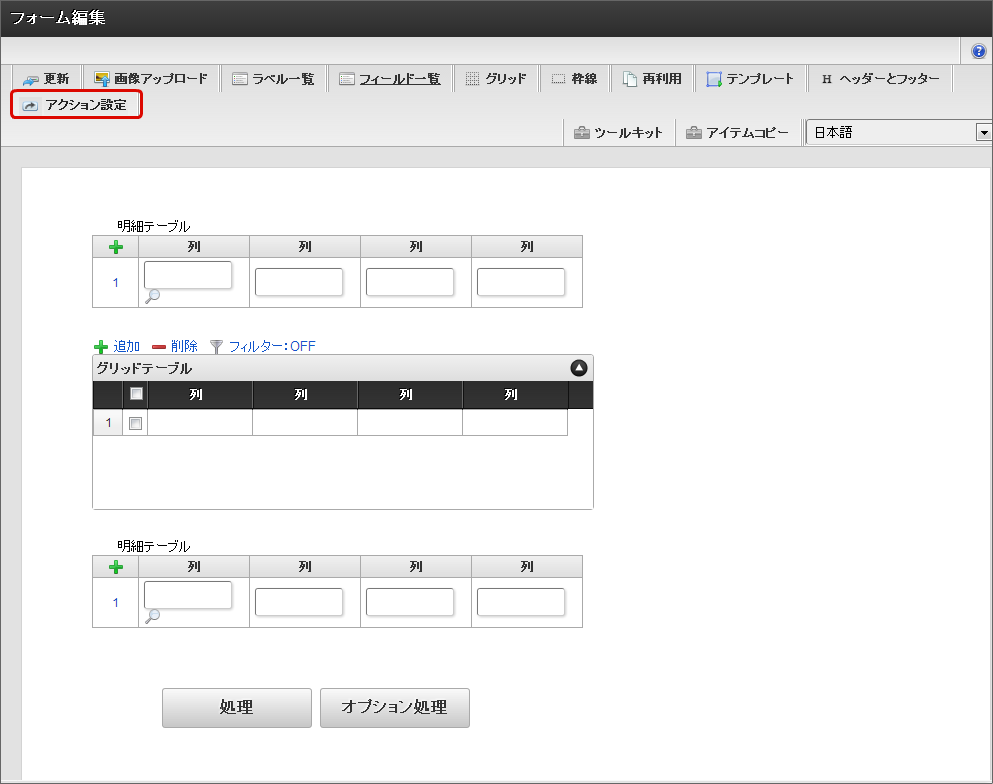Open 画像アップロード image upload

coord(151,79)
